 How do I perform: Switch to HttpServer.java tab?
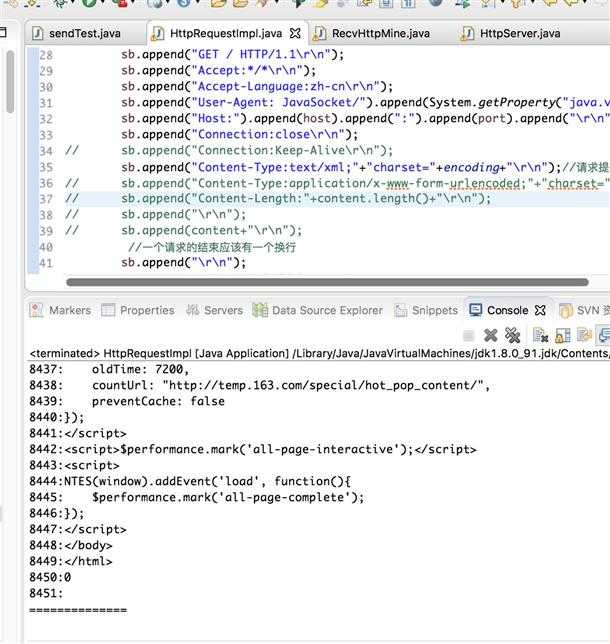(511, 33)
